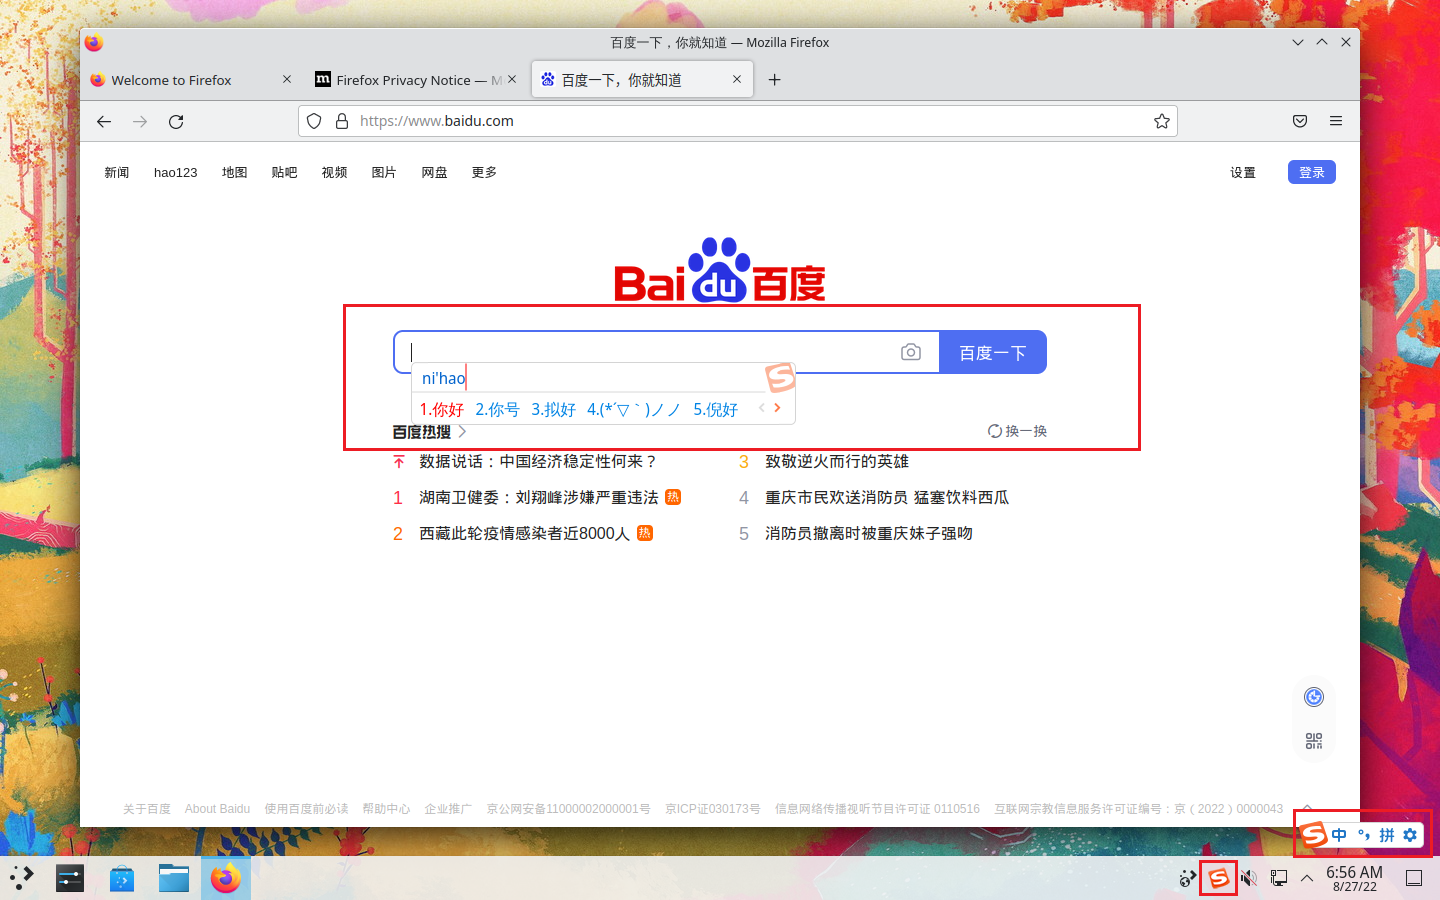Open the 新闻 news link
This screenshot has height=900, width=1440.
(x=117, y=172)
